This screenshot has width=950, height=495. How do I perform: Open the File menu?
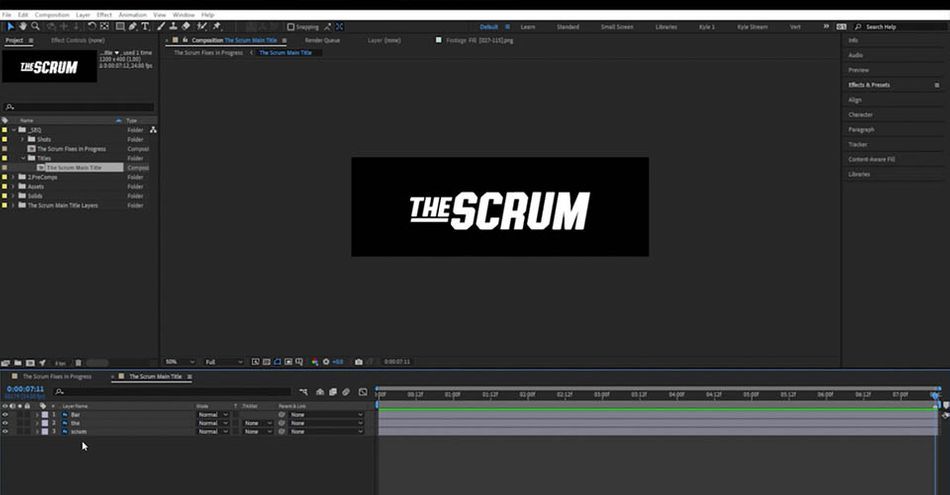(x=7, y=15)
